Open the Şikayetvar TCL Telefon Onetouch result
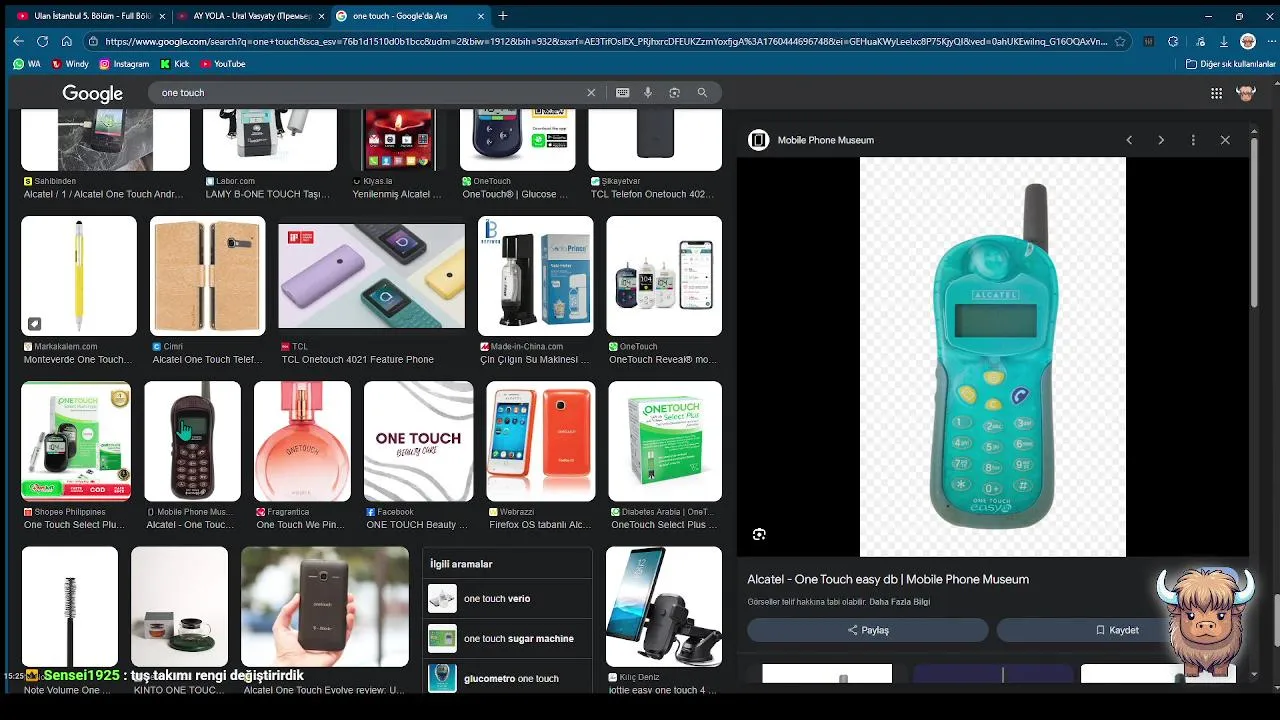The height and width of the screenshot is (720, 1280). click(x=655, y=140)
